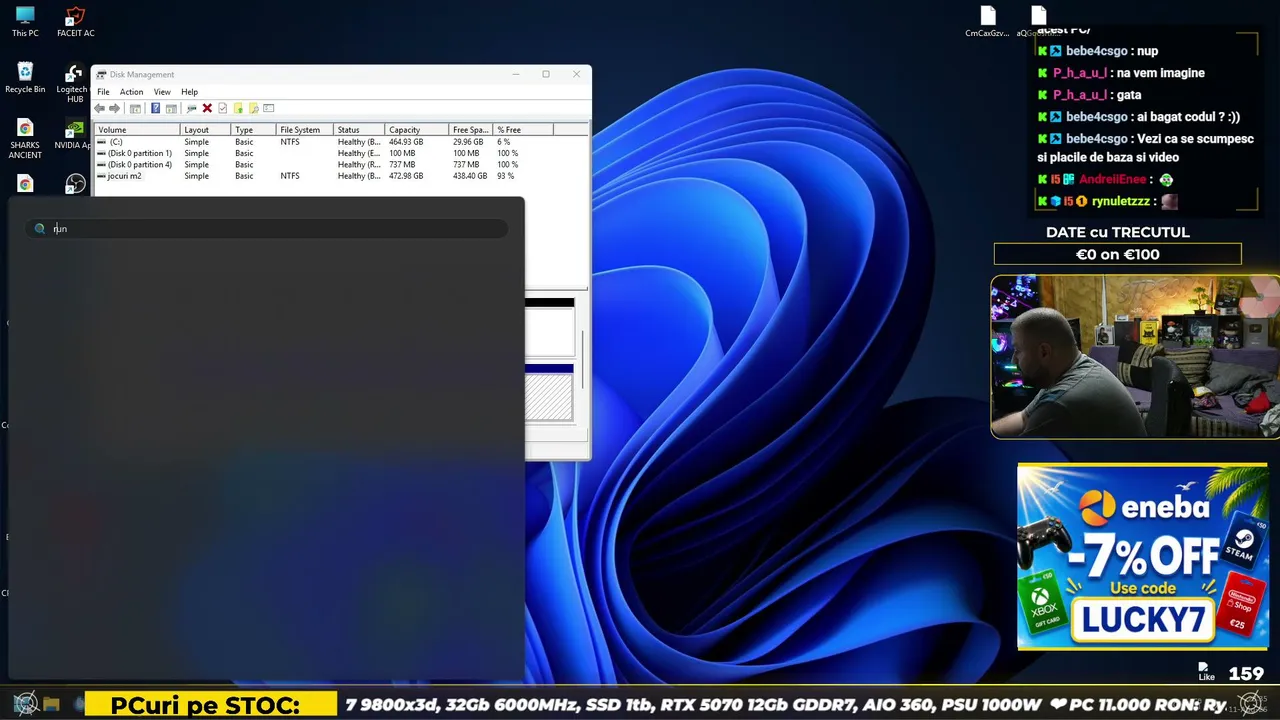Open Help via blue question mark icon
Image resolution: width=1280 pixels, height=720 pixels.
pyautogui.click(x=156, y=108)
